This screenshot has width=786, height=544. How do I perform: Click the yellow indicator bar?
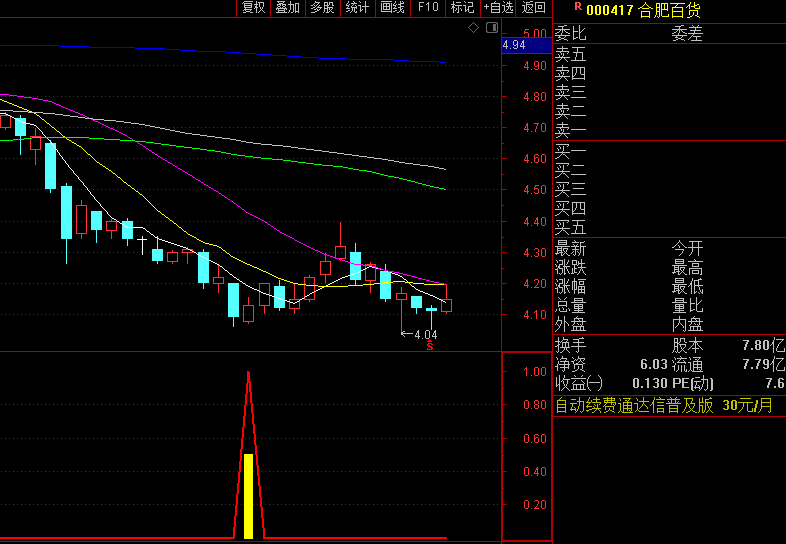coord(248,496)
